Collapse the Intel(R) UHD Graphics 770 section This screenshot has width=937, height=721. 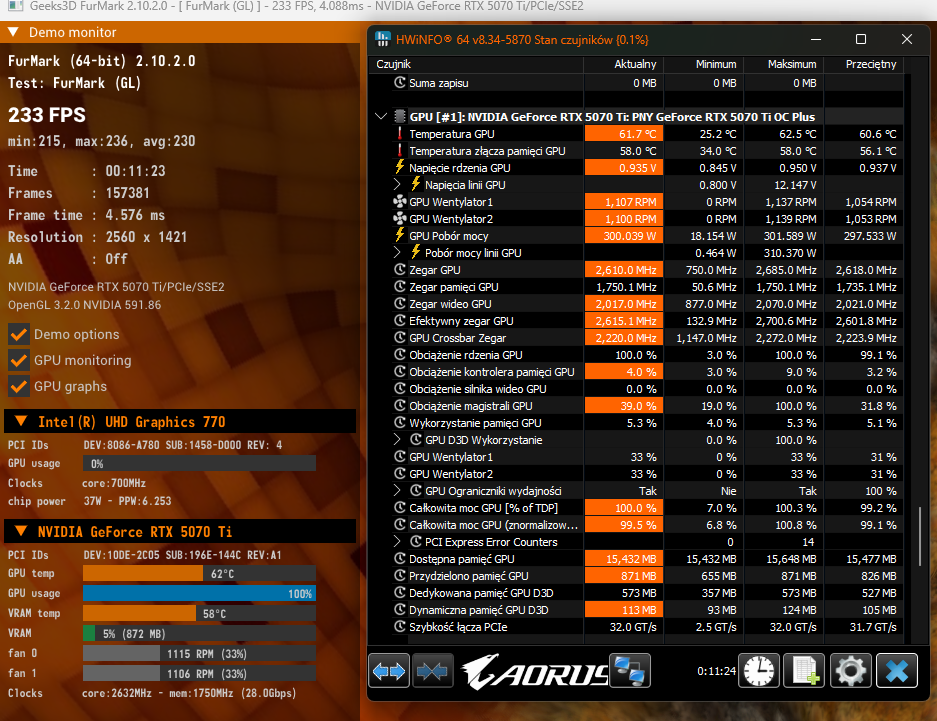tap(21, 421)
